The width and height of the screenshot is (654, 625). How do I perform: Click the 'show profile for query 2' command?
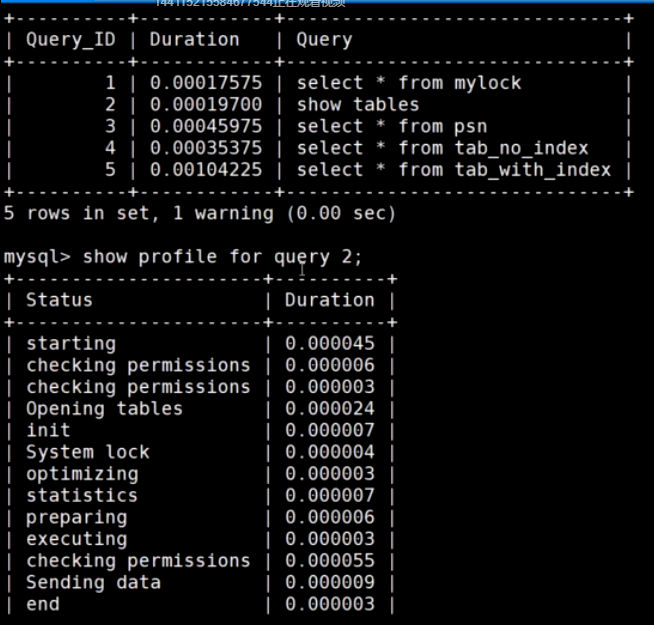(x=222, y=257)
